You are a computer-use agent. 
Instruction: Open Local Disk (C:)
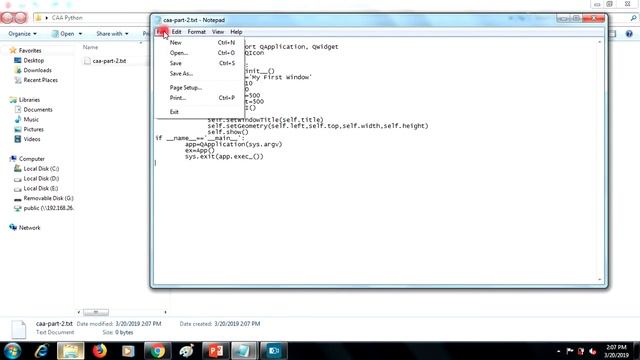[x=37, y=169]
